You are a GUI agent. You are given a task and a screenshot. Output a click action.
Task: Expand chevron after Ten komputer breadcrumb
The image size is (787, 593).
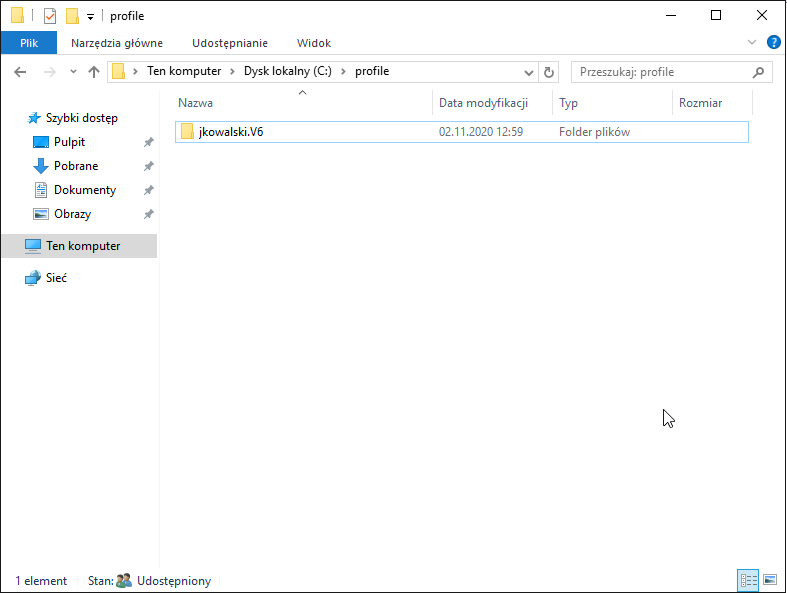tap(232, 72)
